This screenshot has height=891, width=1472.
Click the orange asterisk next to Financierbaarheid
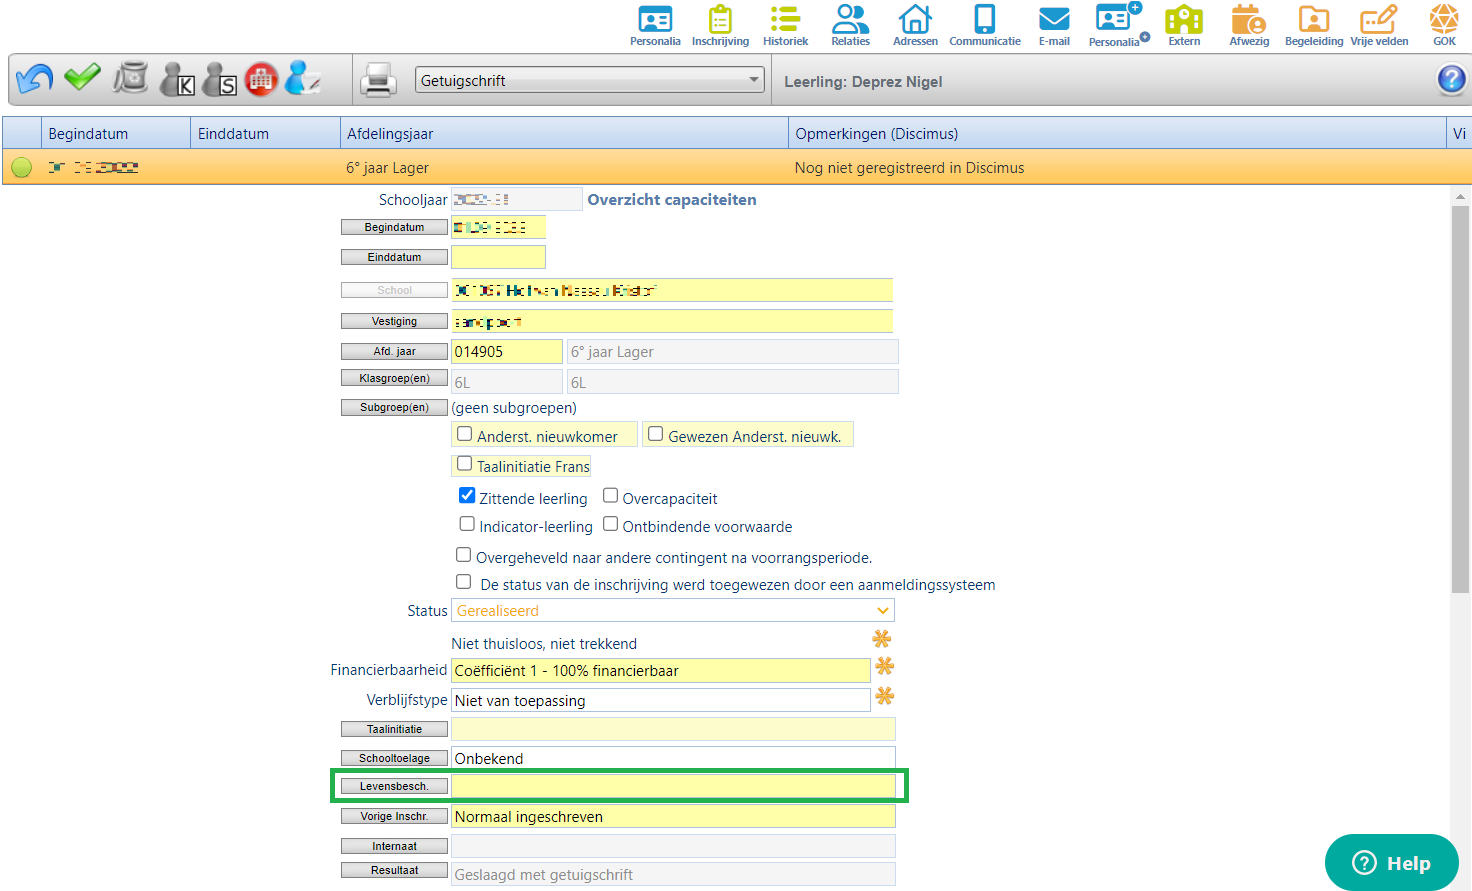click(884, 667)
